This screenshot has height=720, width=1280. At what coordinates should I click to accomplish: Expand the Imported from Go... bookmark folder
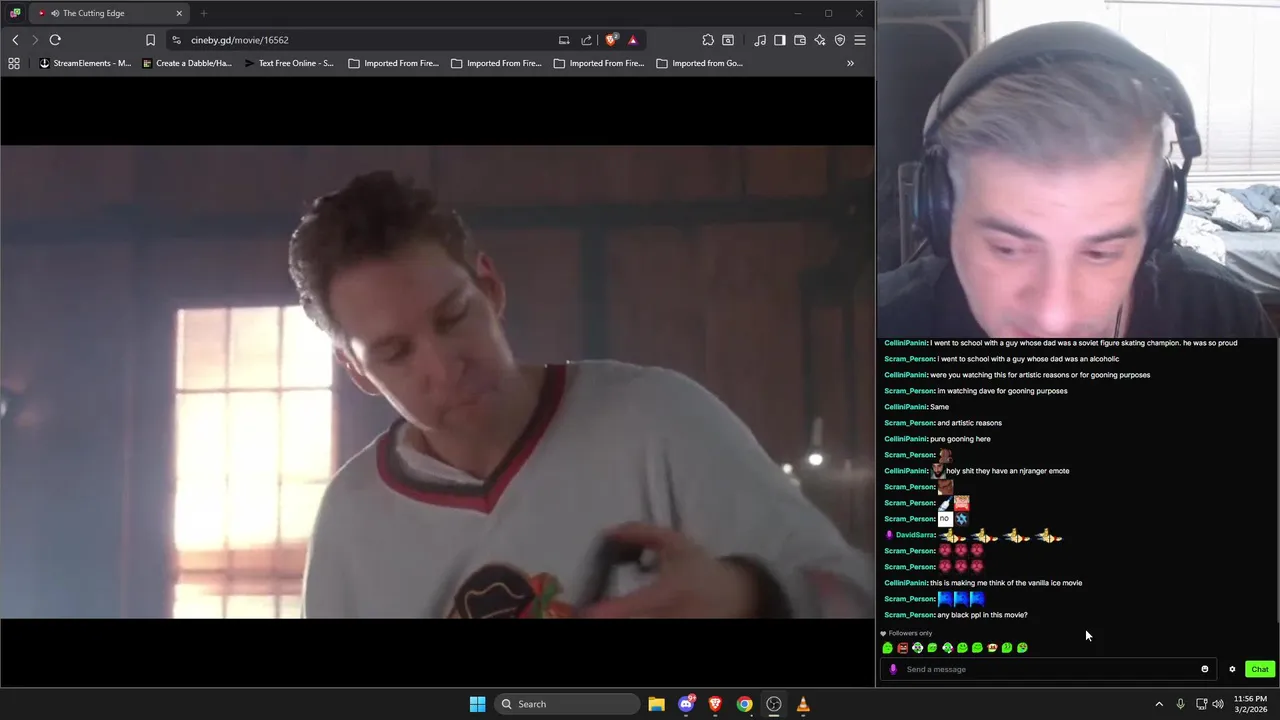(700, 63)
